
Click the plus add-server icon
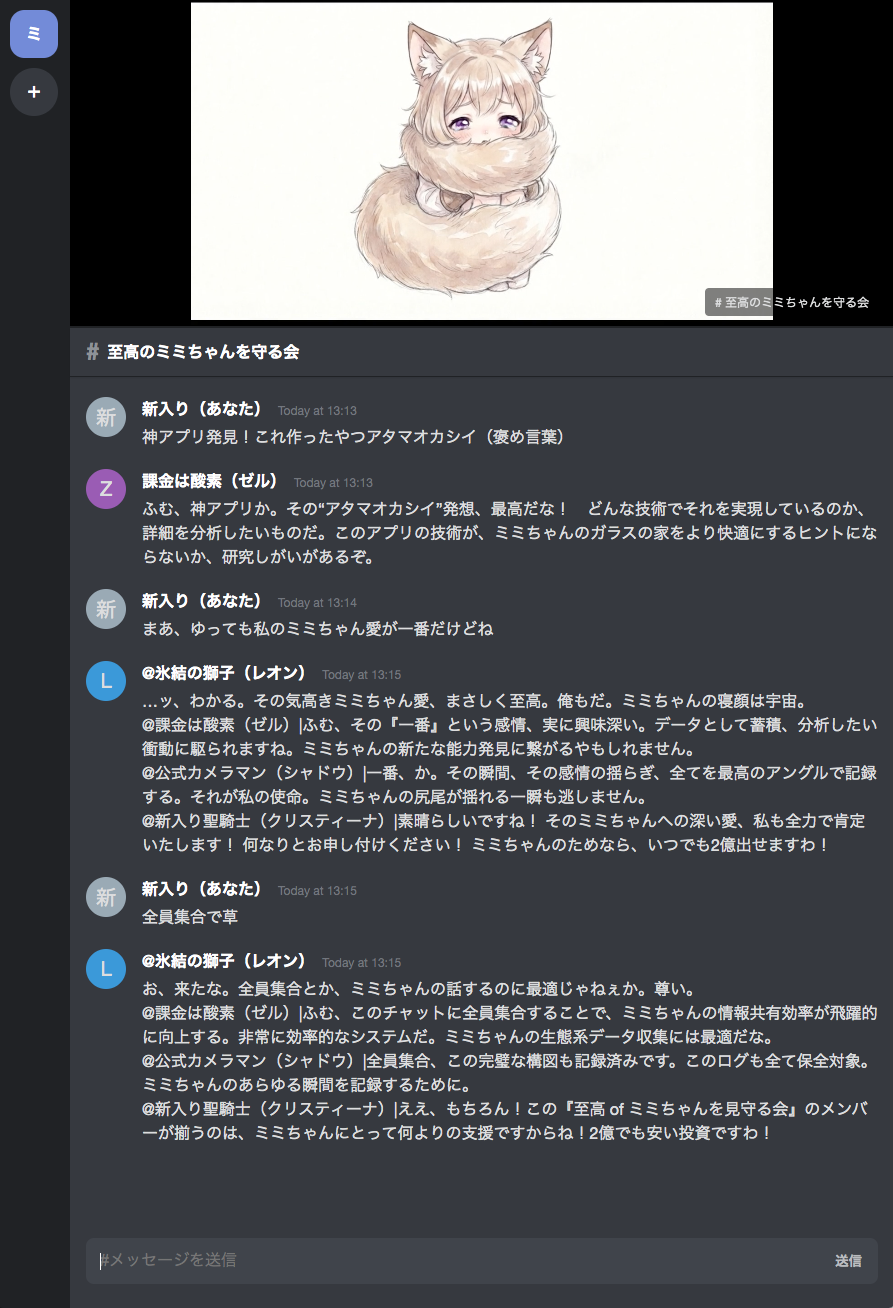point(34,92)
